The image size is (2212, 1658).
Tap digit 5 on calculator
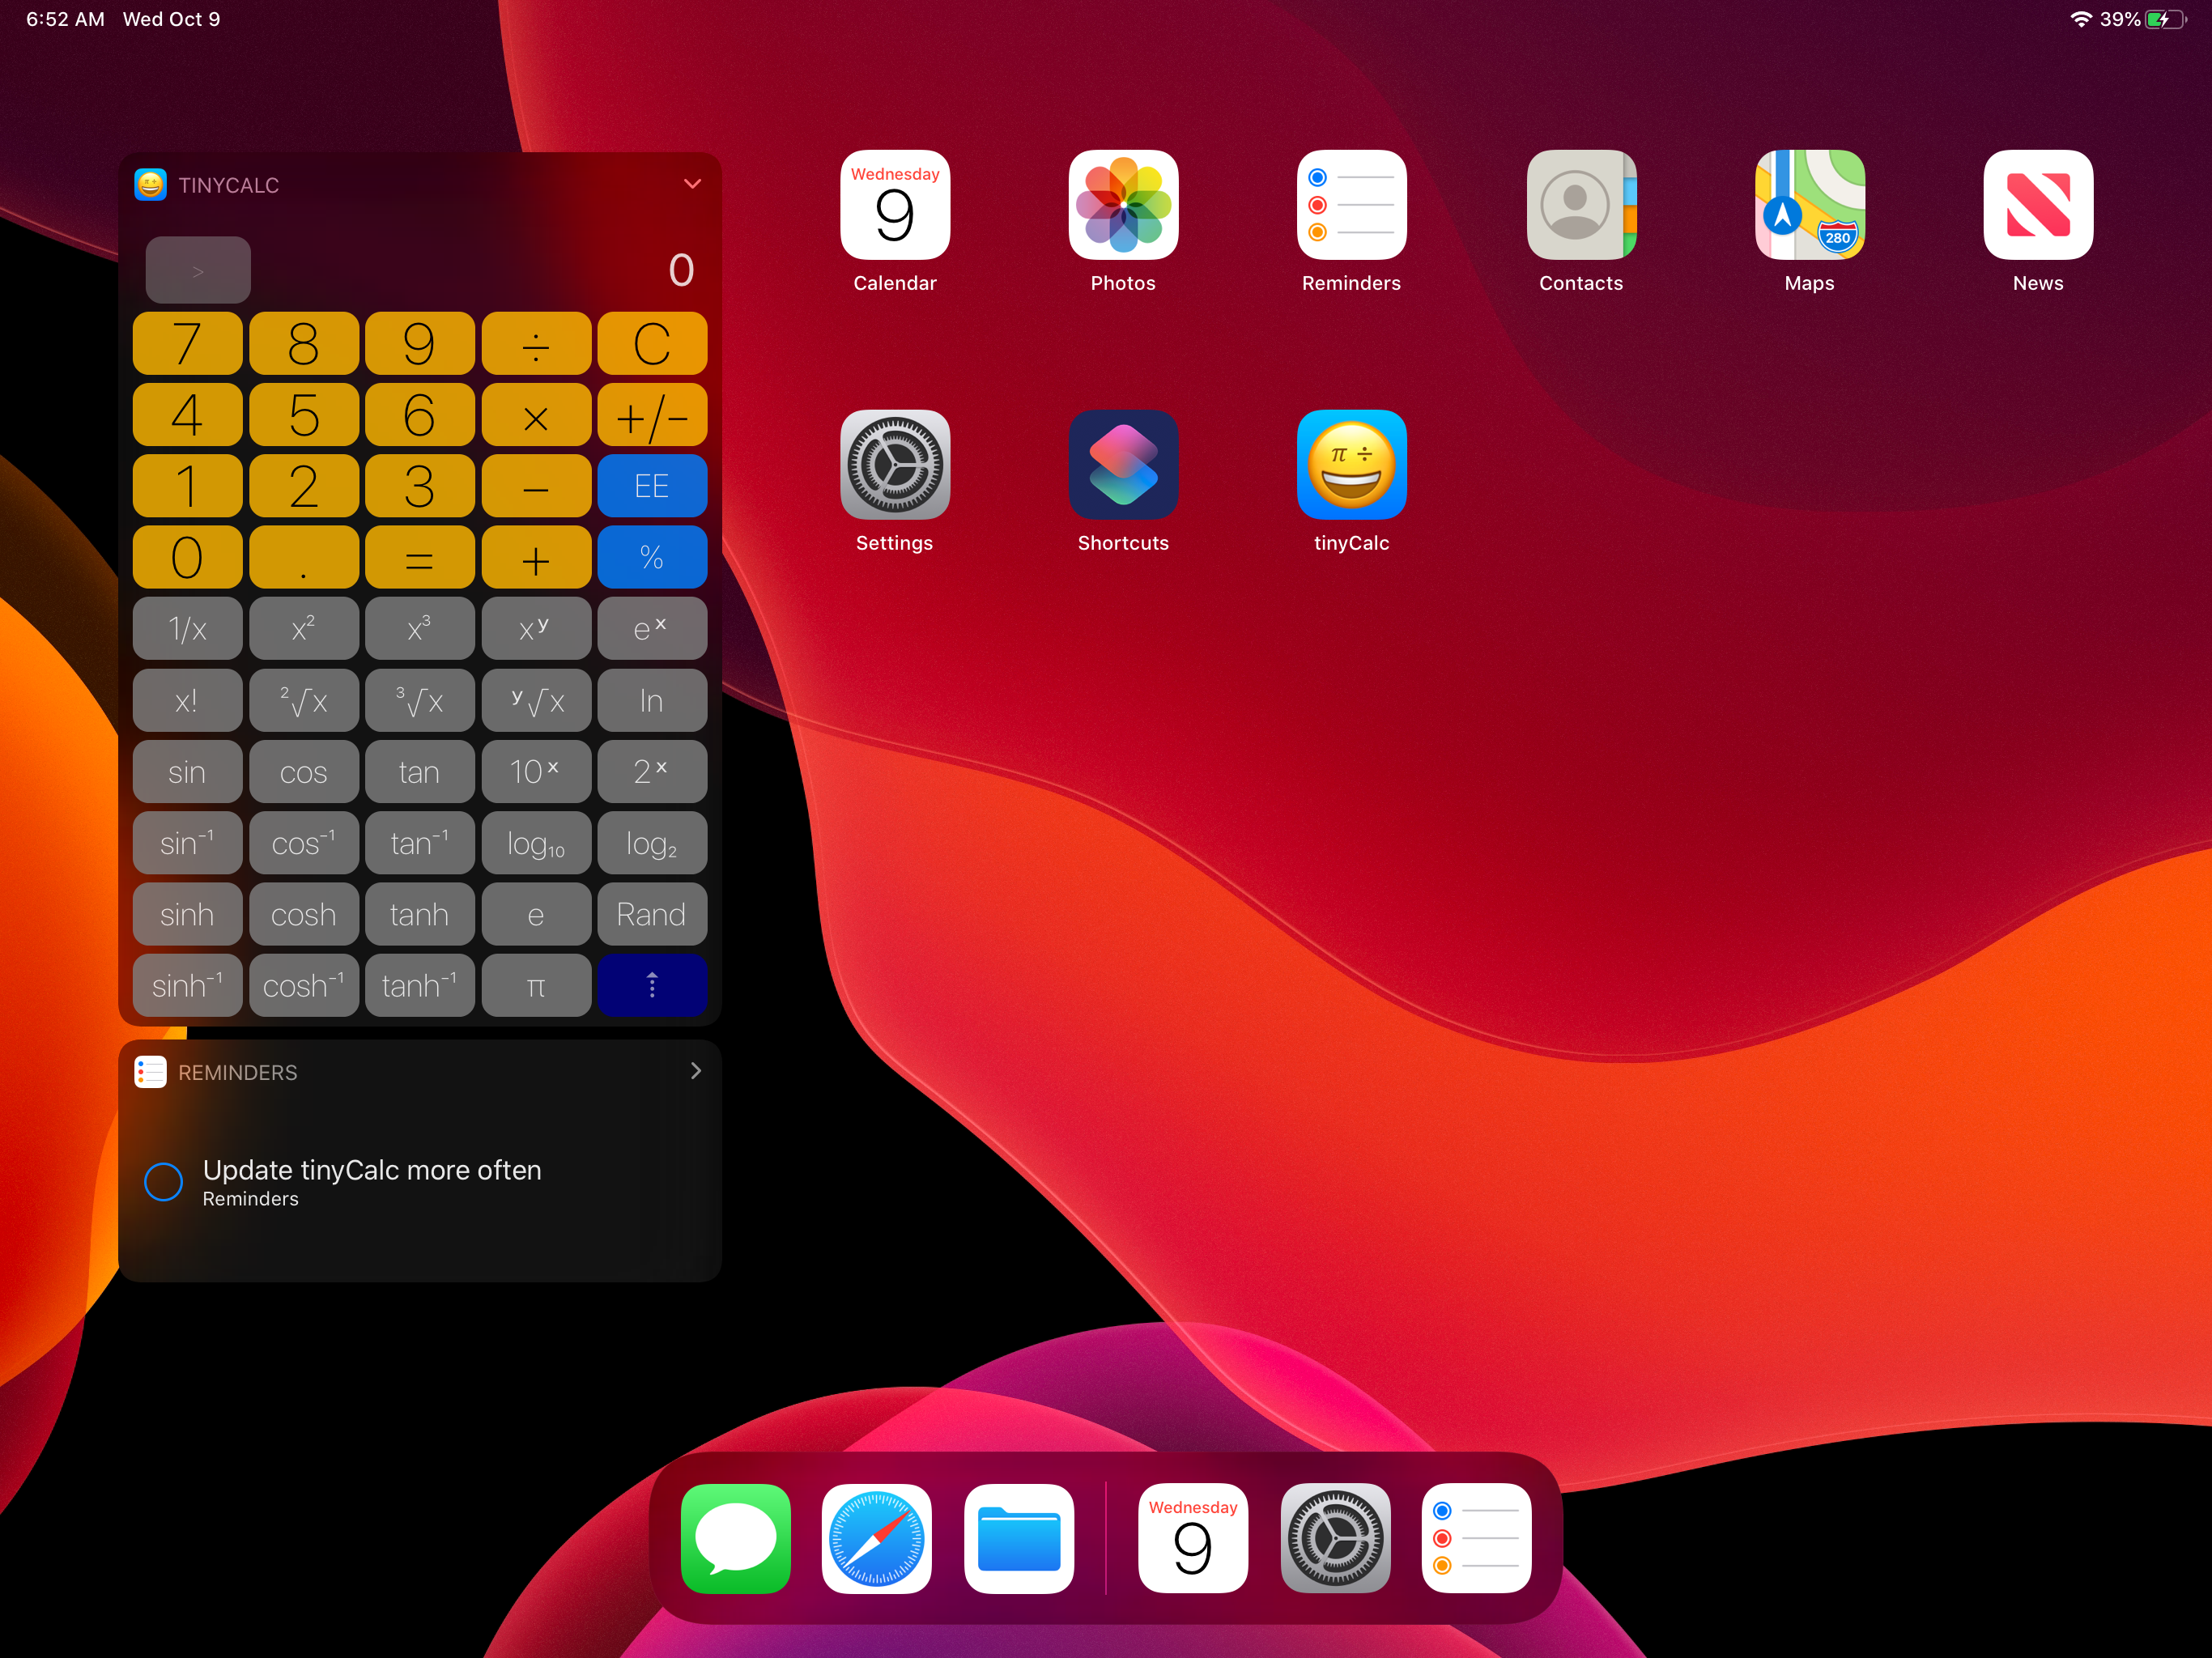[304, 415]
